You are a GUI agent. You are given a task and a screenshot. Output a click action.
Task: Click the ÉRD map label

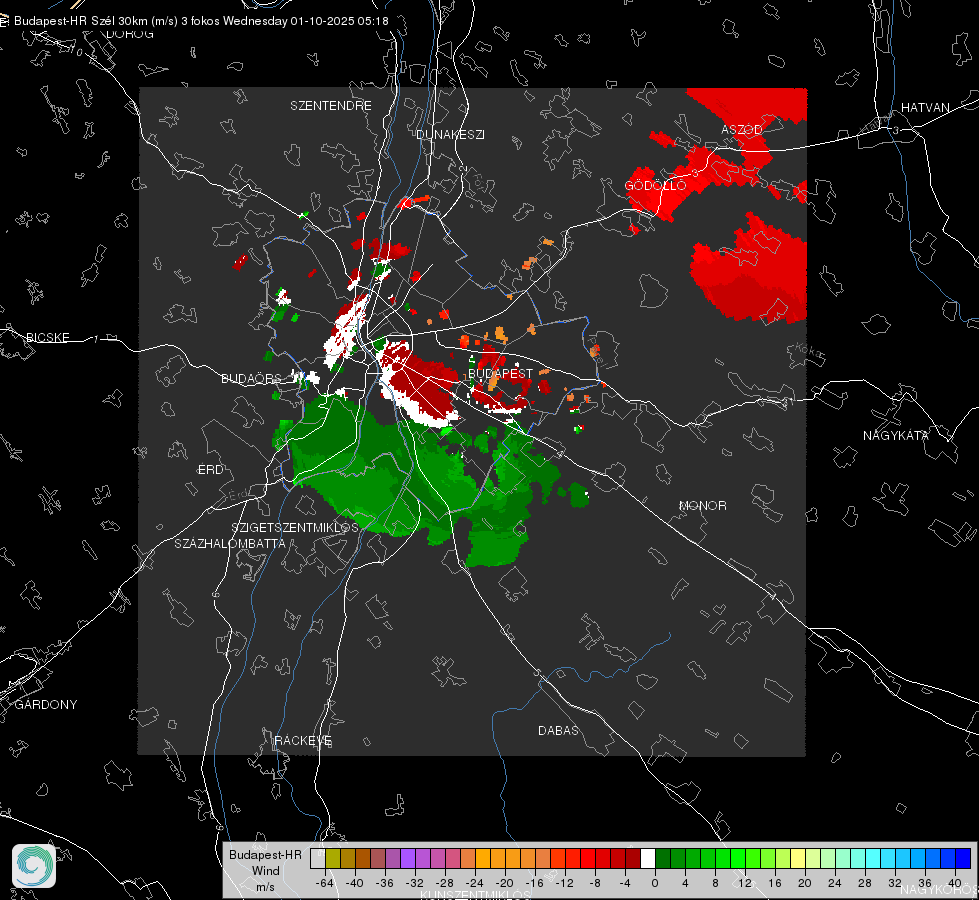210,470
